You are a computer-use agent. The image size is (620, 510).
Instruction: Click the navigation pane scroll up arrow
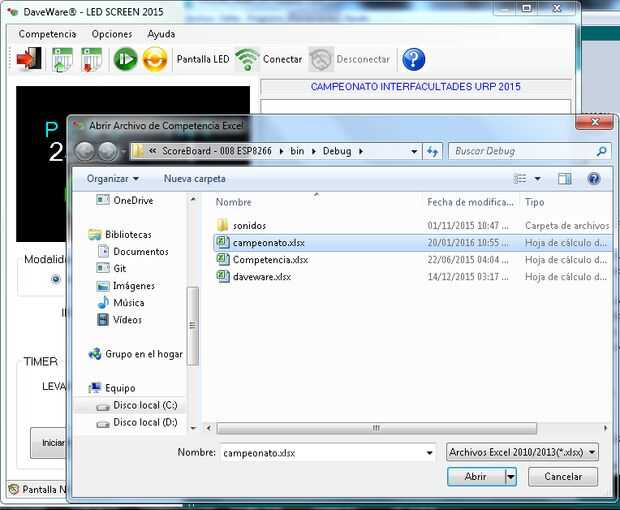coord(193,200)
